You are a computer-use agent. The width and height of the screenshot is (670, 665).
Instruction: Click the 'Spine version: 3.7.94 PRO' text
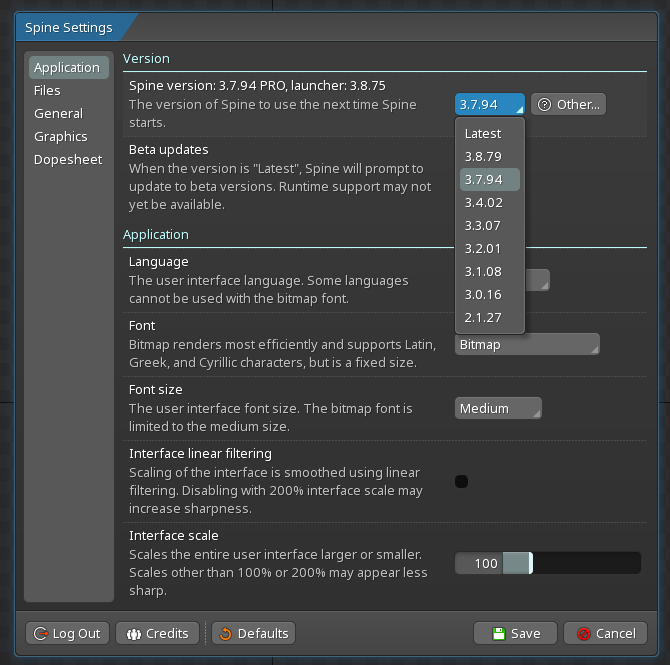208,86
